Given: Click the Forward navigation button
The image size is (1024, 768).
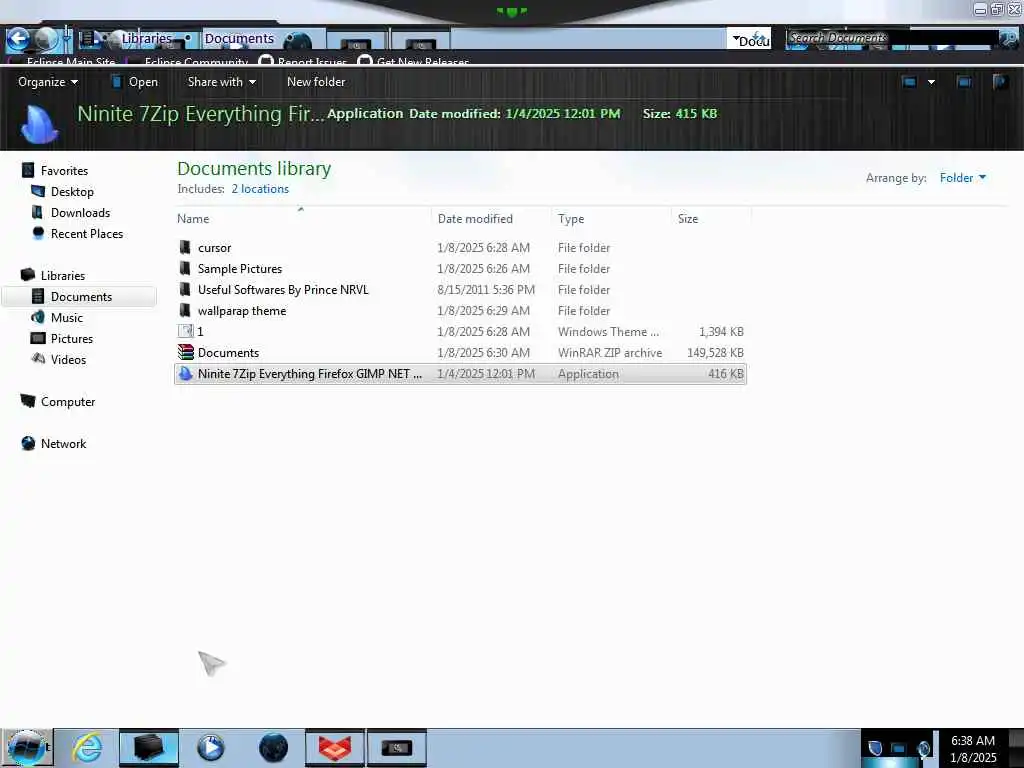Looking at the screenshot, I should point(46,39).
